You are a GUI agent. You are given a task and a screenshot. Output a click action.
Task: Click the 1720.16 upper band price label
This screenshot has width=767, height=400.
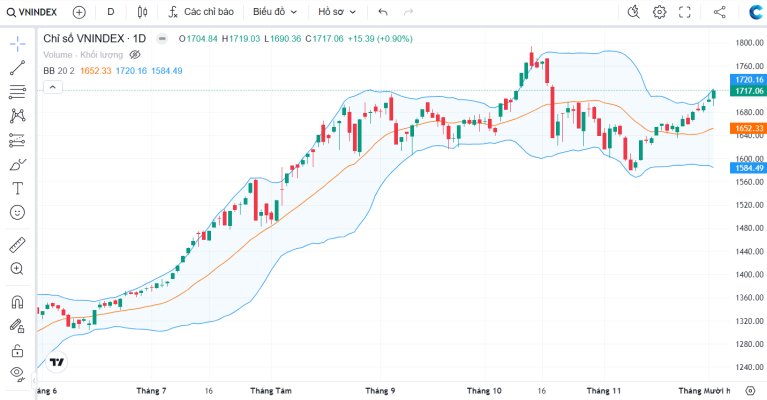[x=748, y=80]
